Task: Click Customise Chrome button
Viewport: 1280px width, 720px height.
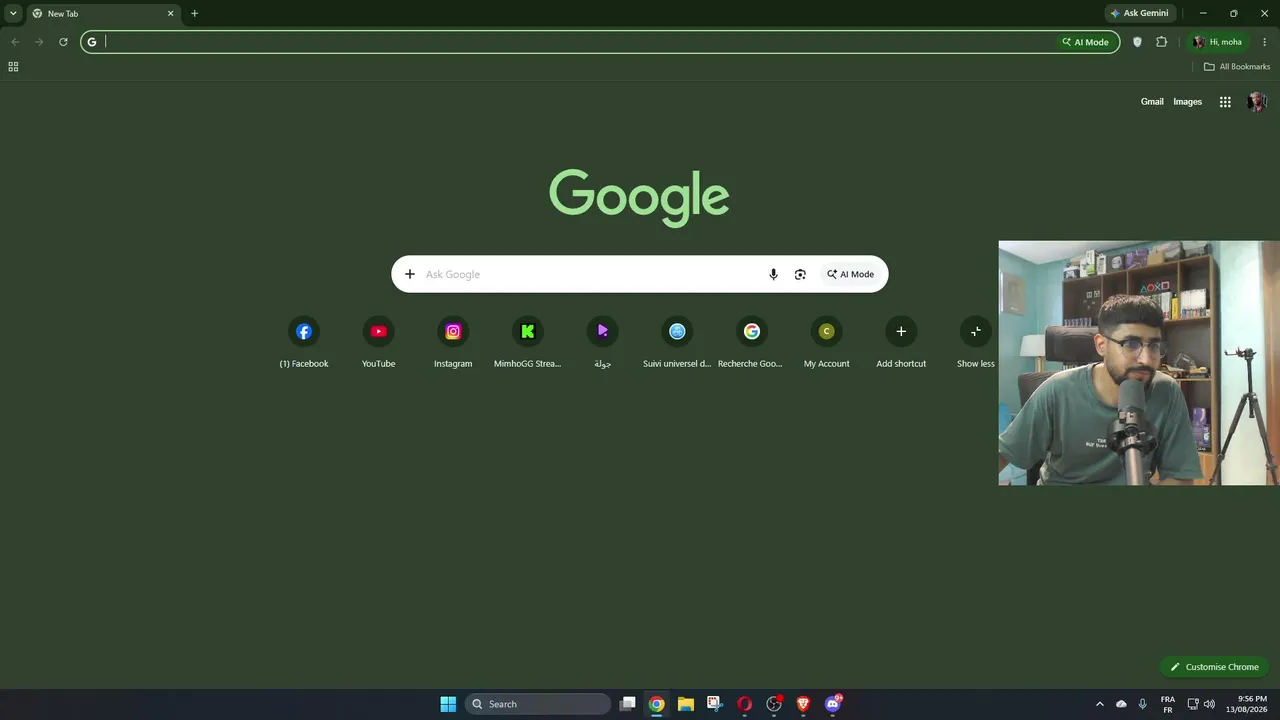Action: (1214, 667)
